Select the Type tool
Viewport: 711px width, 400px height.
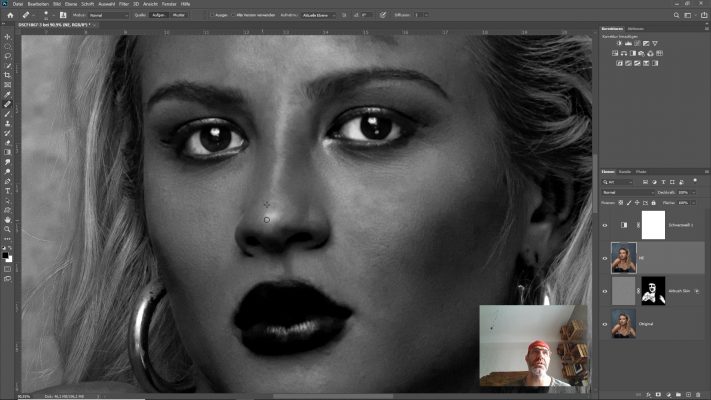click(x=7, y=190)
